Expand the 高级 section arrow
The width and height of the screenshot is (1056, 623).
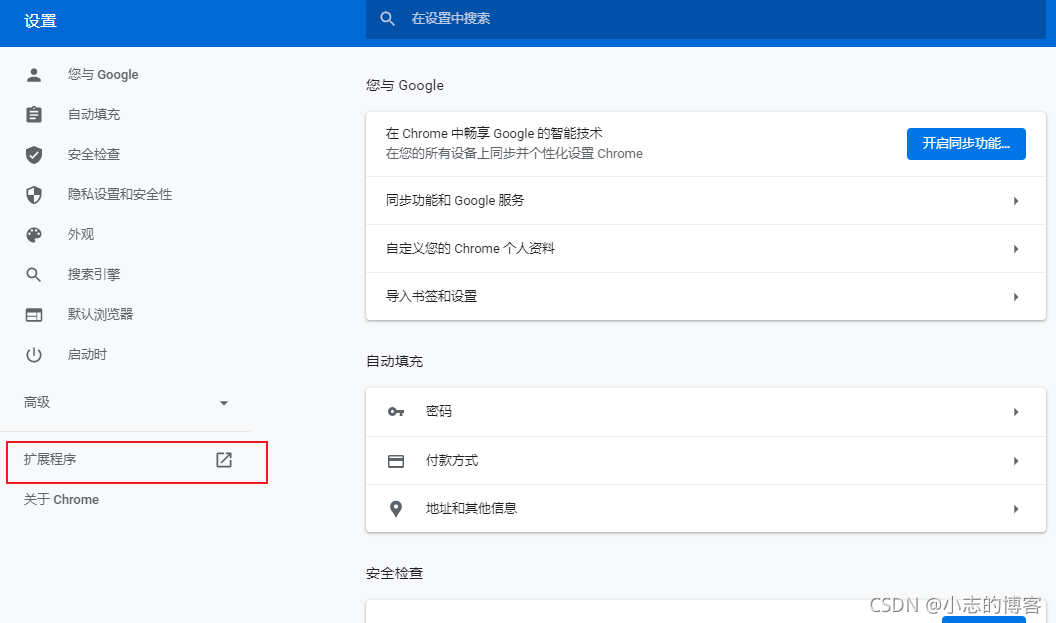click(x=224, y=403)
